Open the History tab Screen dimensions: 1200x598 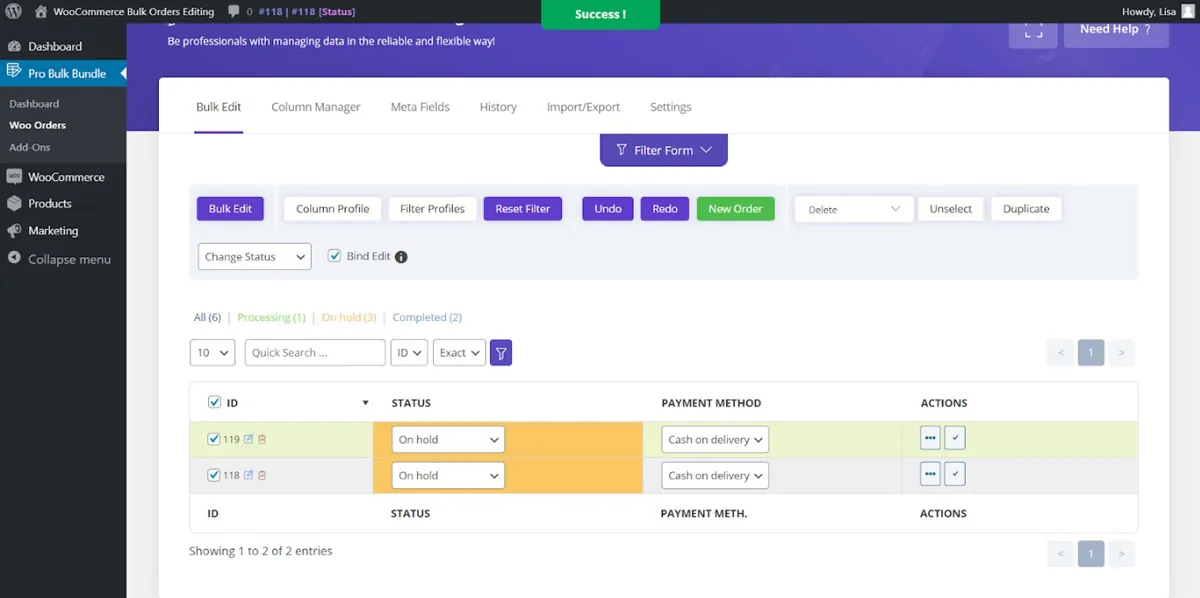tap(497, 106)
